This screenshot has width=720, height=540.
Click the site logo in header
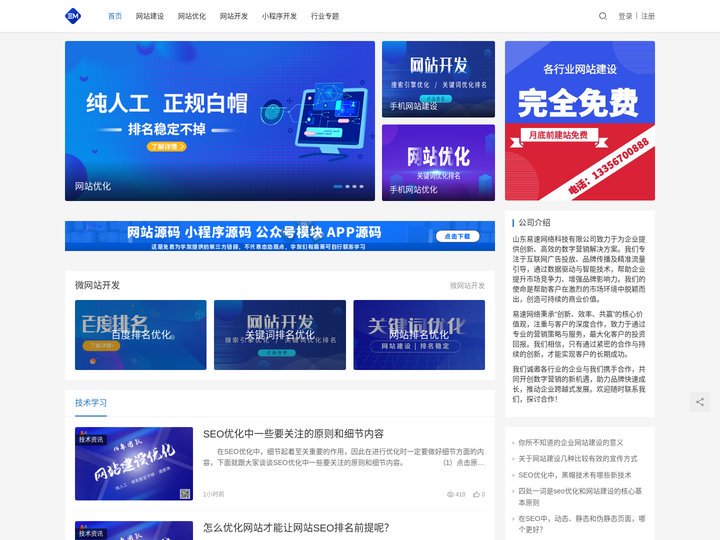73,16
